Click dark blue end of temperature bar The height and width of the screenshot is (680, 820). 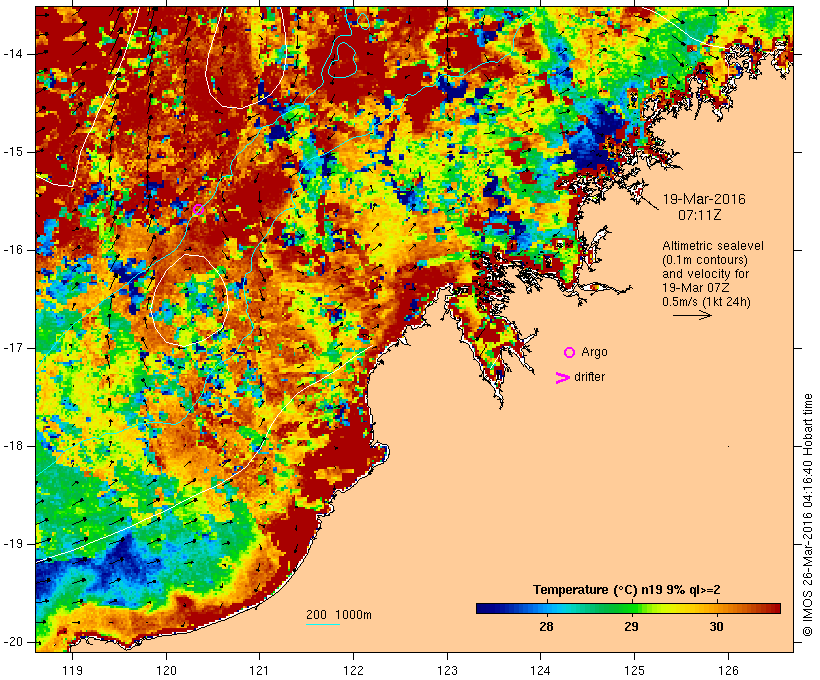pyautogui.click(x=480, y=608)
